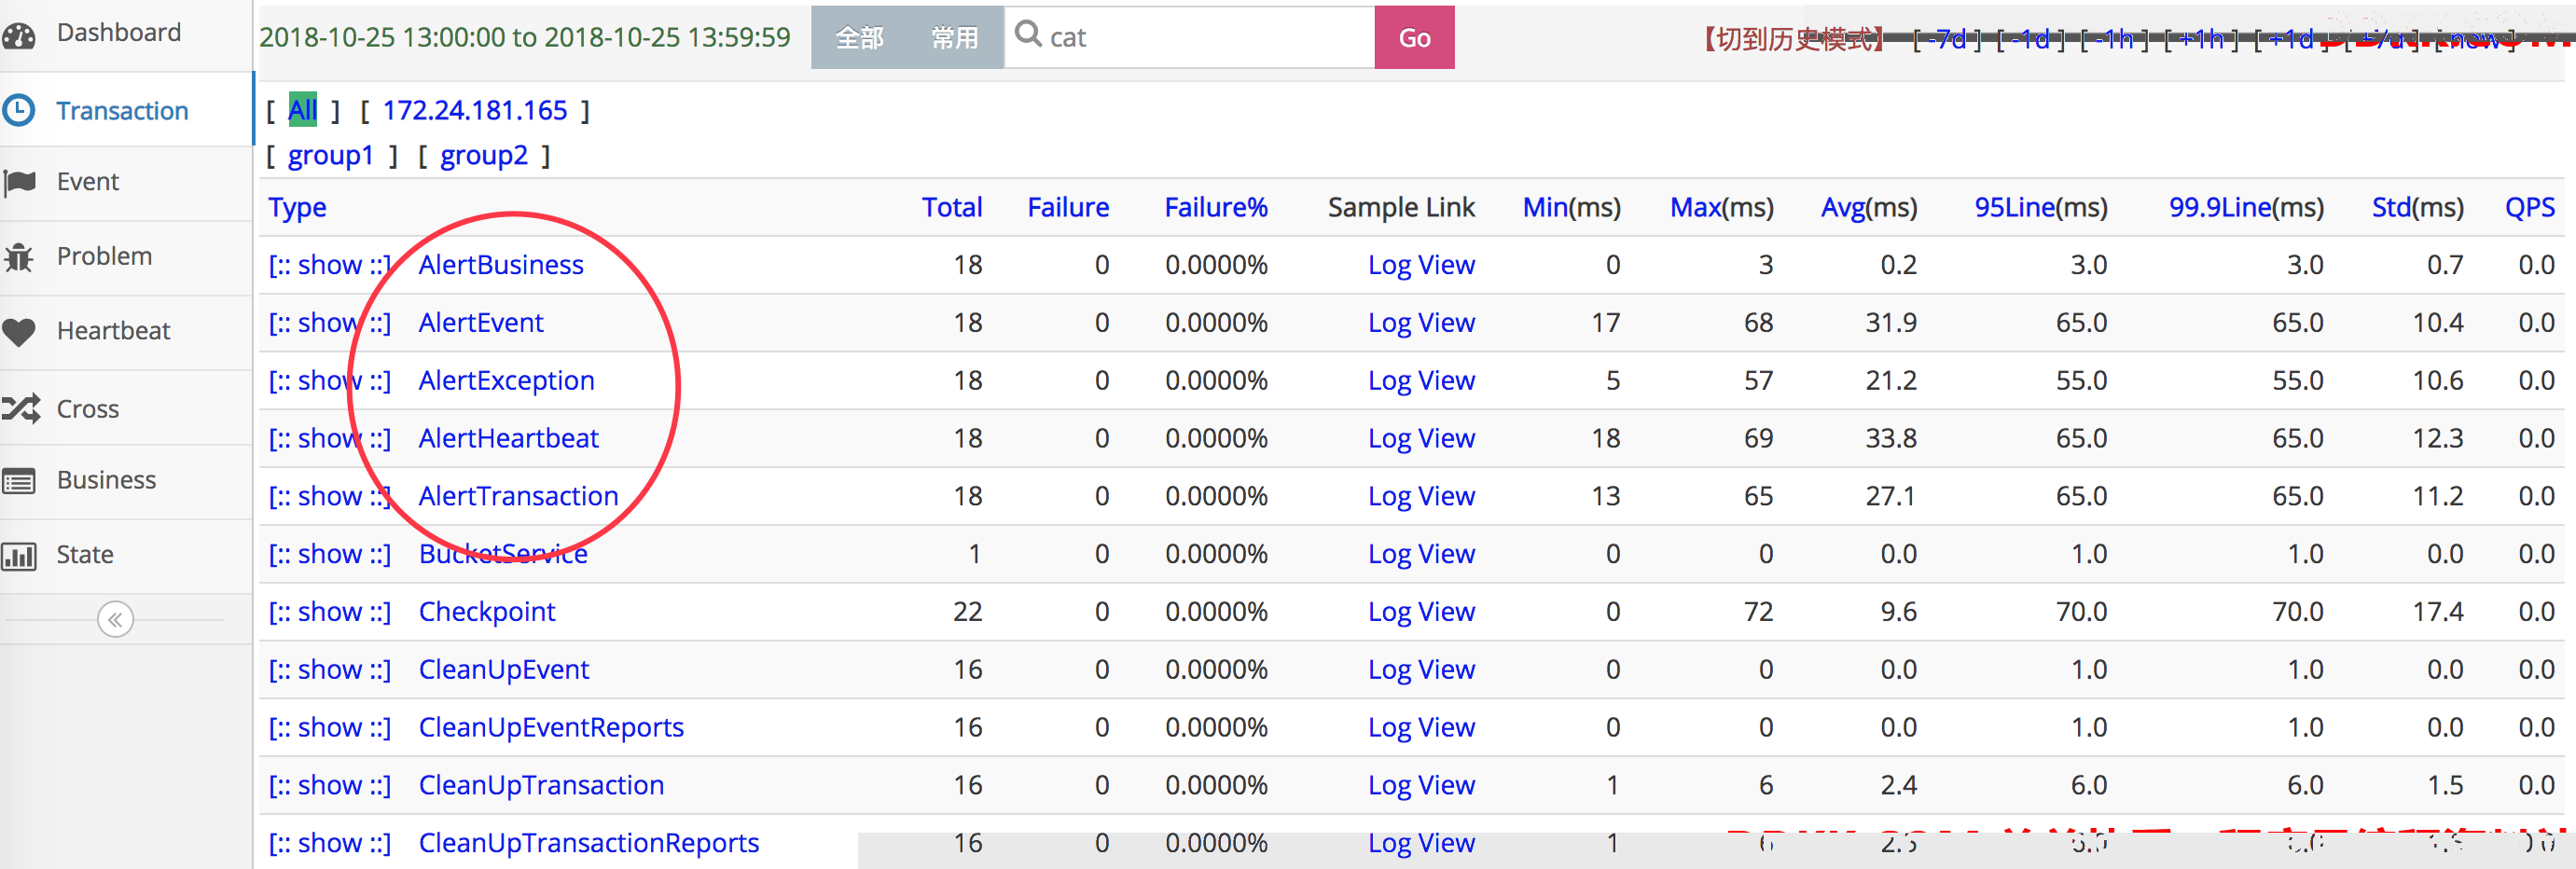Expand show chart for AlertEvent row

[330, 323]
